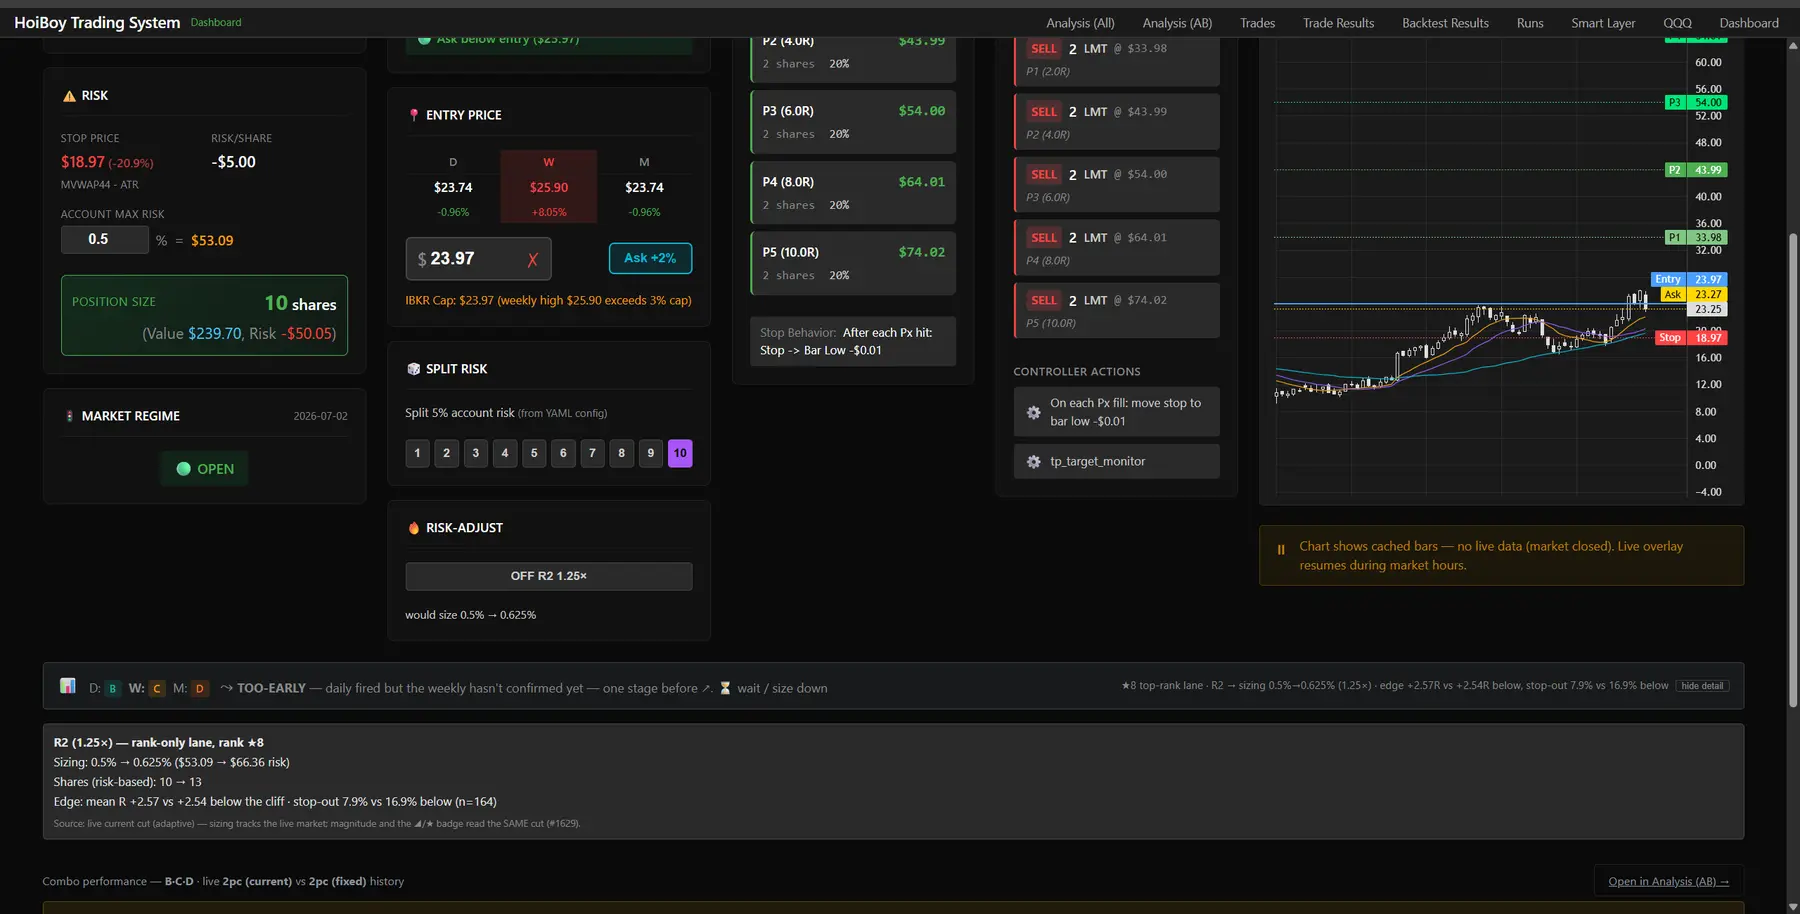Click the curved arrow icon before TOO-EARLY
The image size is (1800, 914).
(227, 688)
